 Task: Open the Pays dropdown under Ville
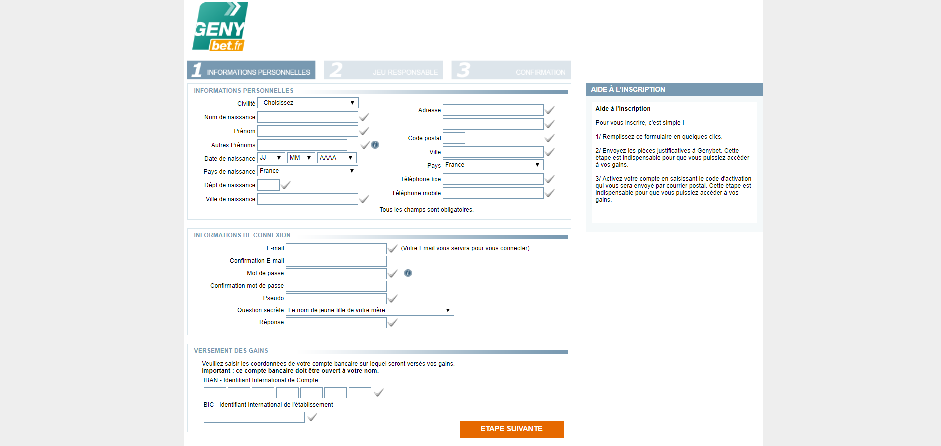click(493, 164)
